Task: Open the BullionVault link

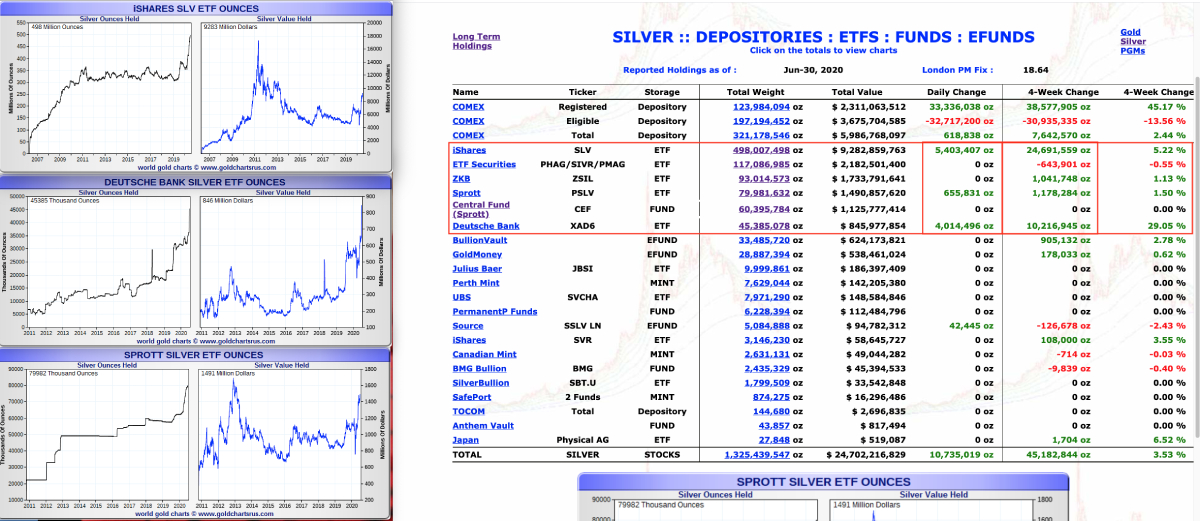Action: 480,240
